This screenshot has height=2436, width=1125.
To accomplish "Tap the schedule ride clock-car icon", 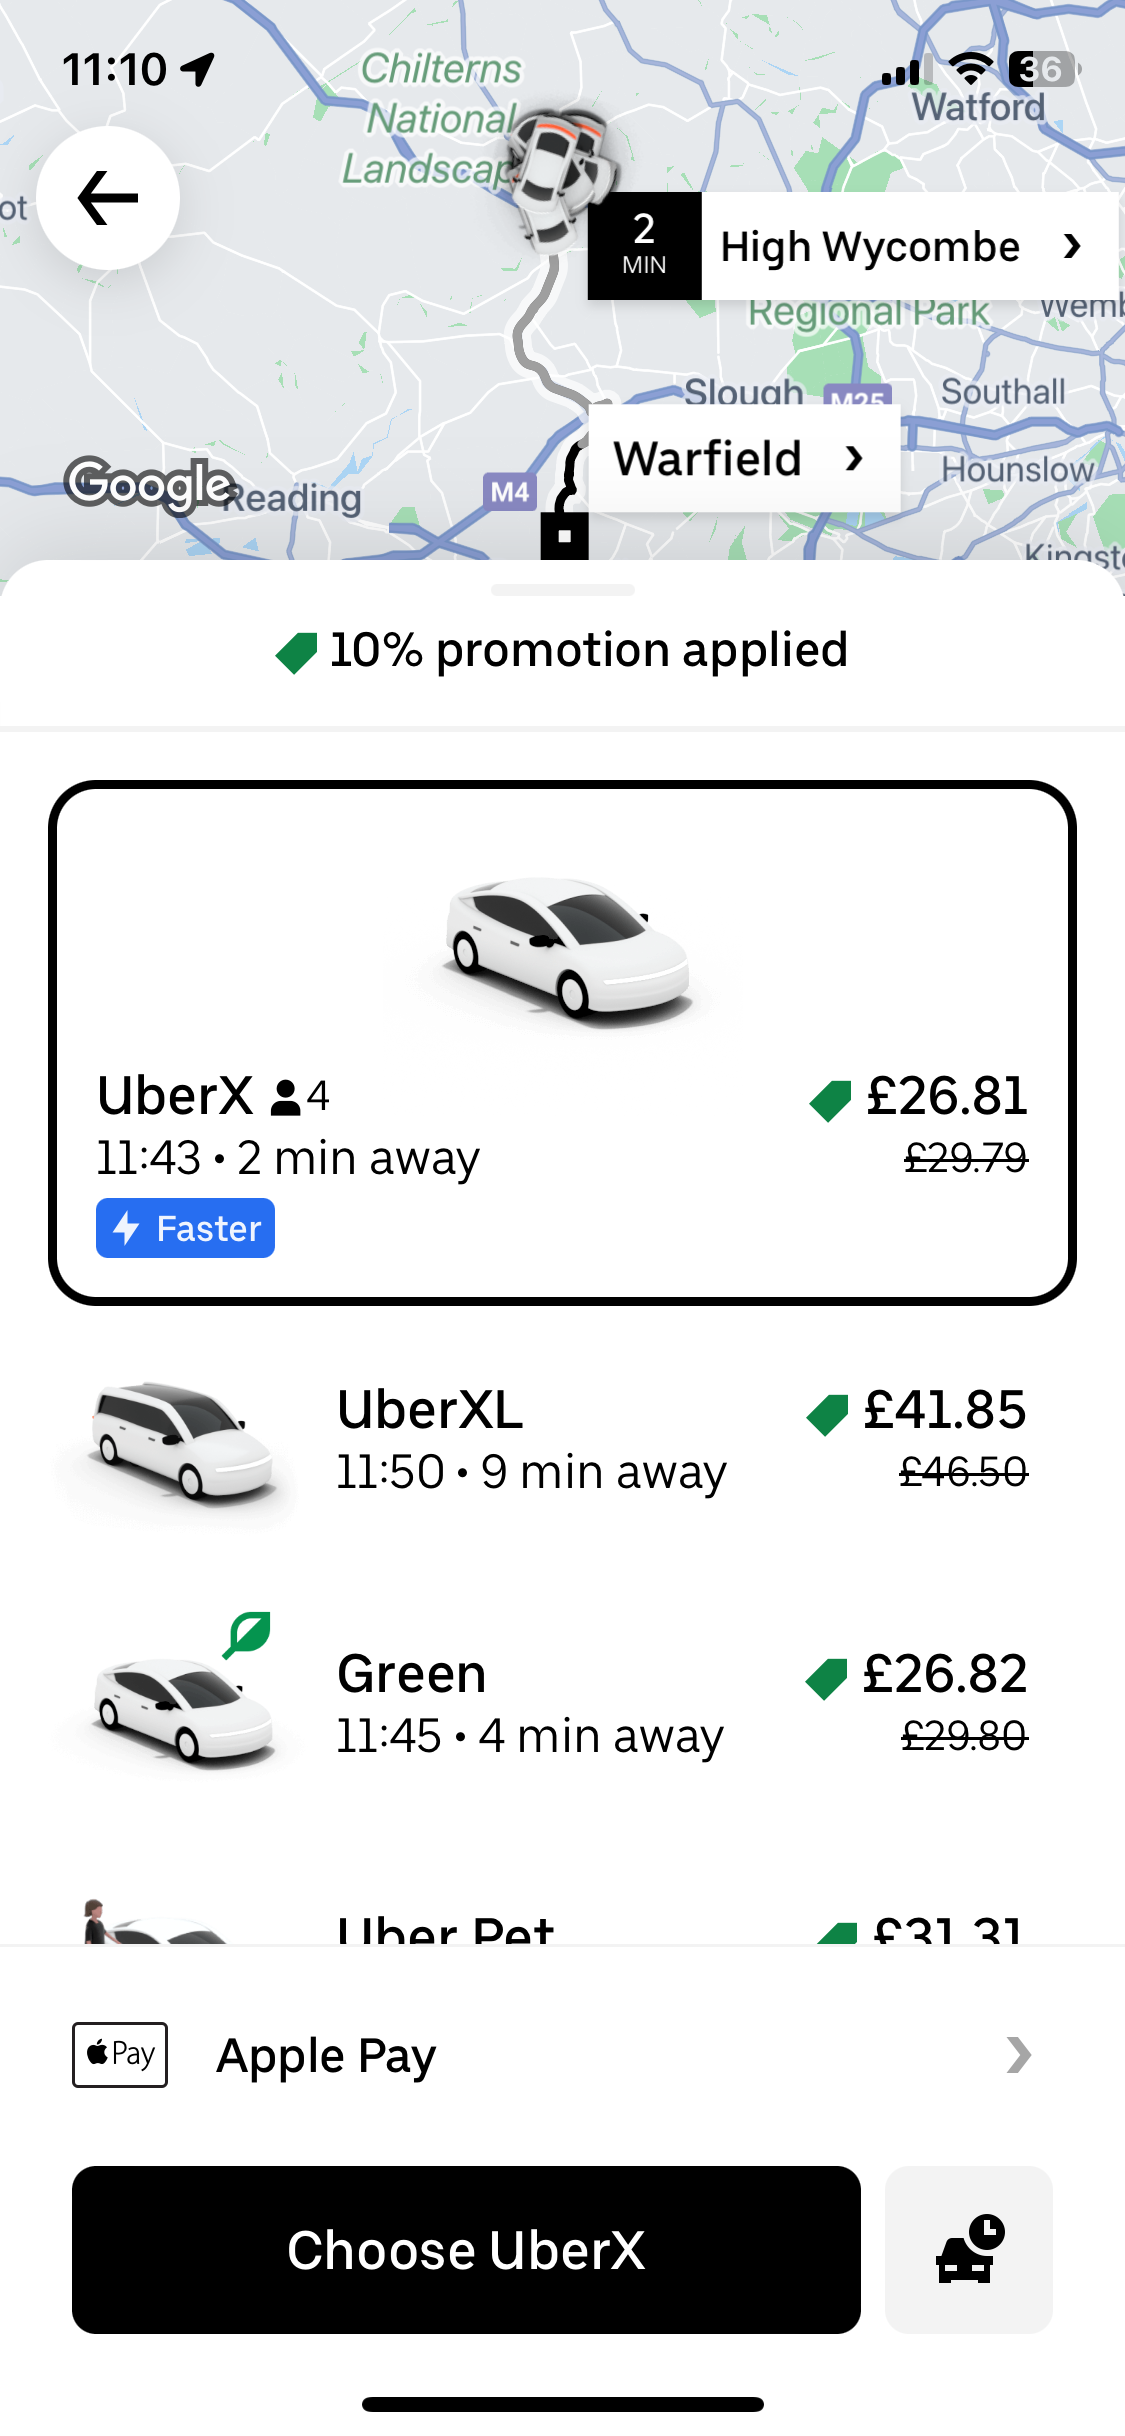I will (968, 2250).
